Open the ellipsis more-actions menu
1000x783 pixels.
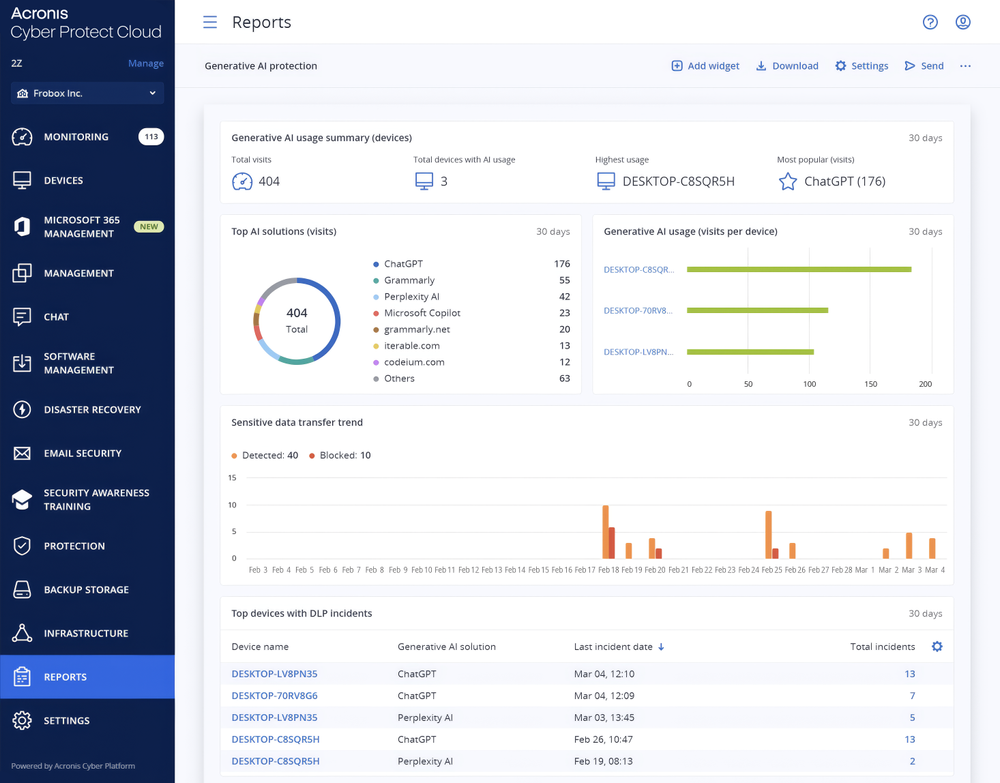[x=965, y=65]
